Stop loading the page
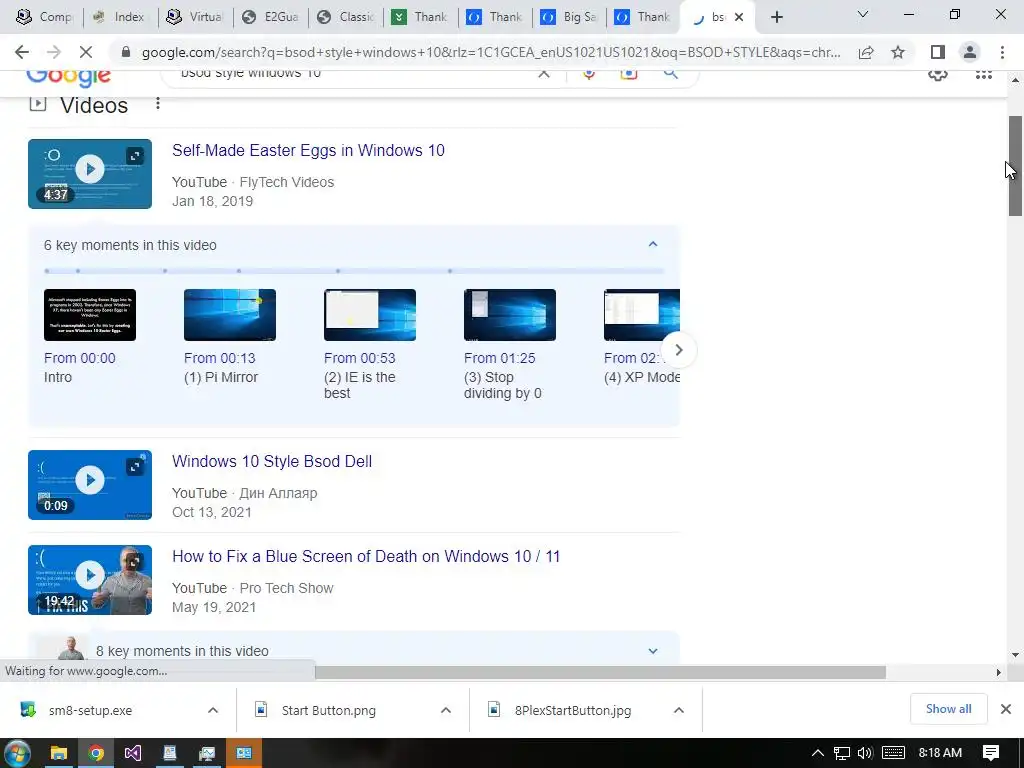This screenshot has width=1024, height=768. [x=86, y=52]
